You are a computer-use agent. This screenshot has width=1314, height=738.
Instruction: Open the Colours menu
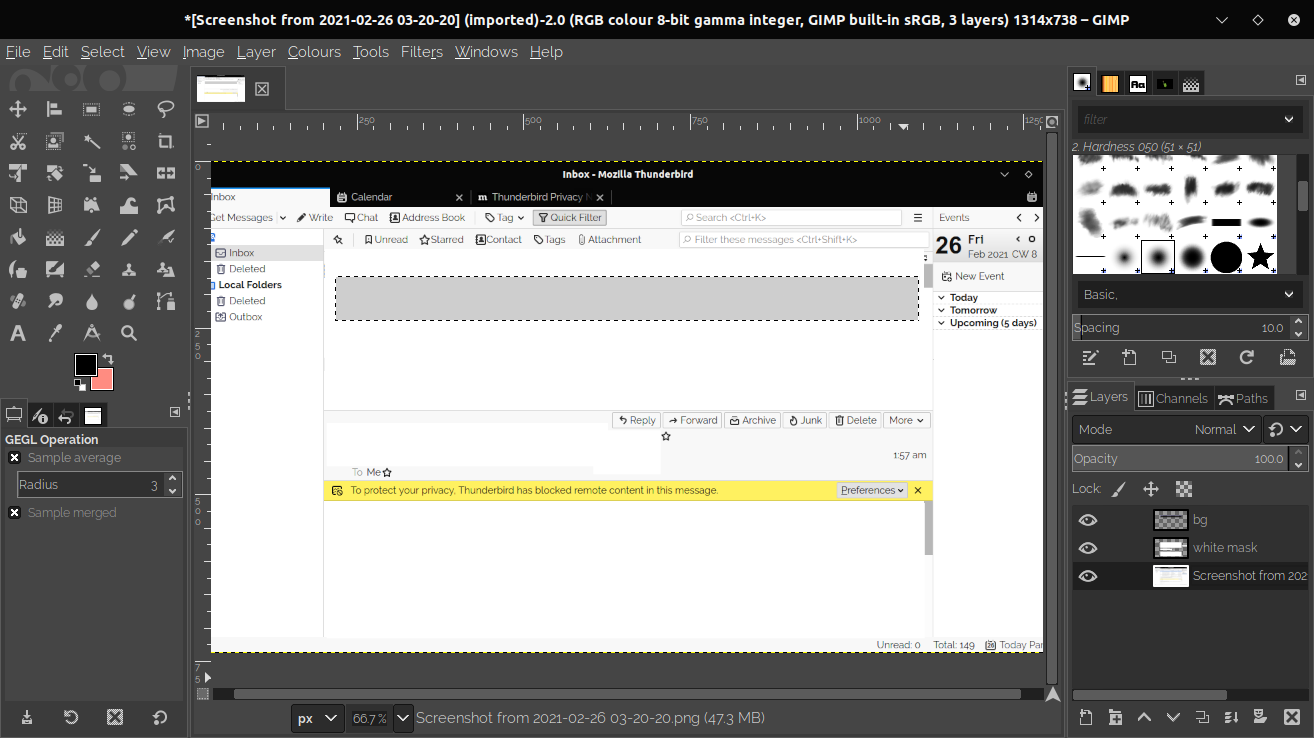tap(314, 52)
